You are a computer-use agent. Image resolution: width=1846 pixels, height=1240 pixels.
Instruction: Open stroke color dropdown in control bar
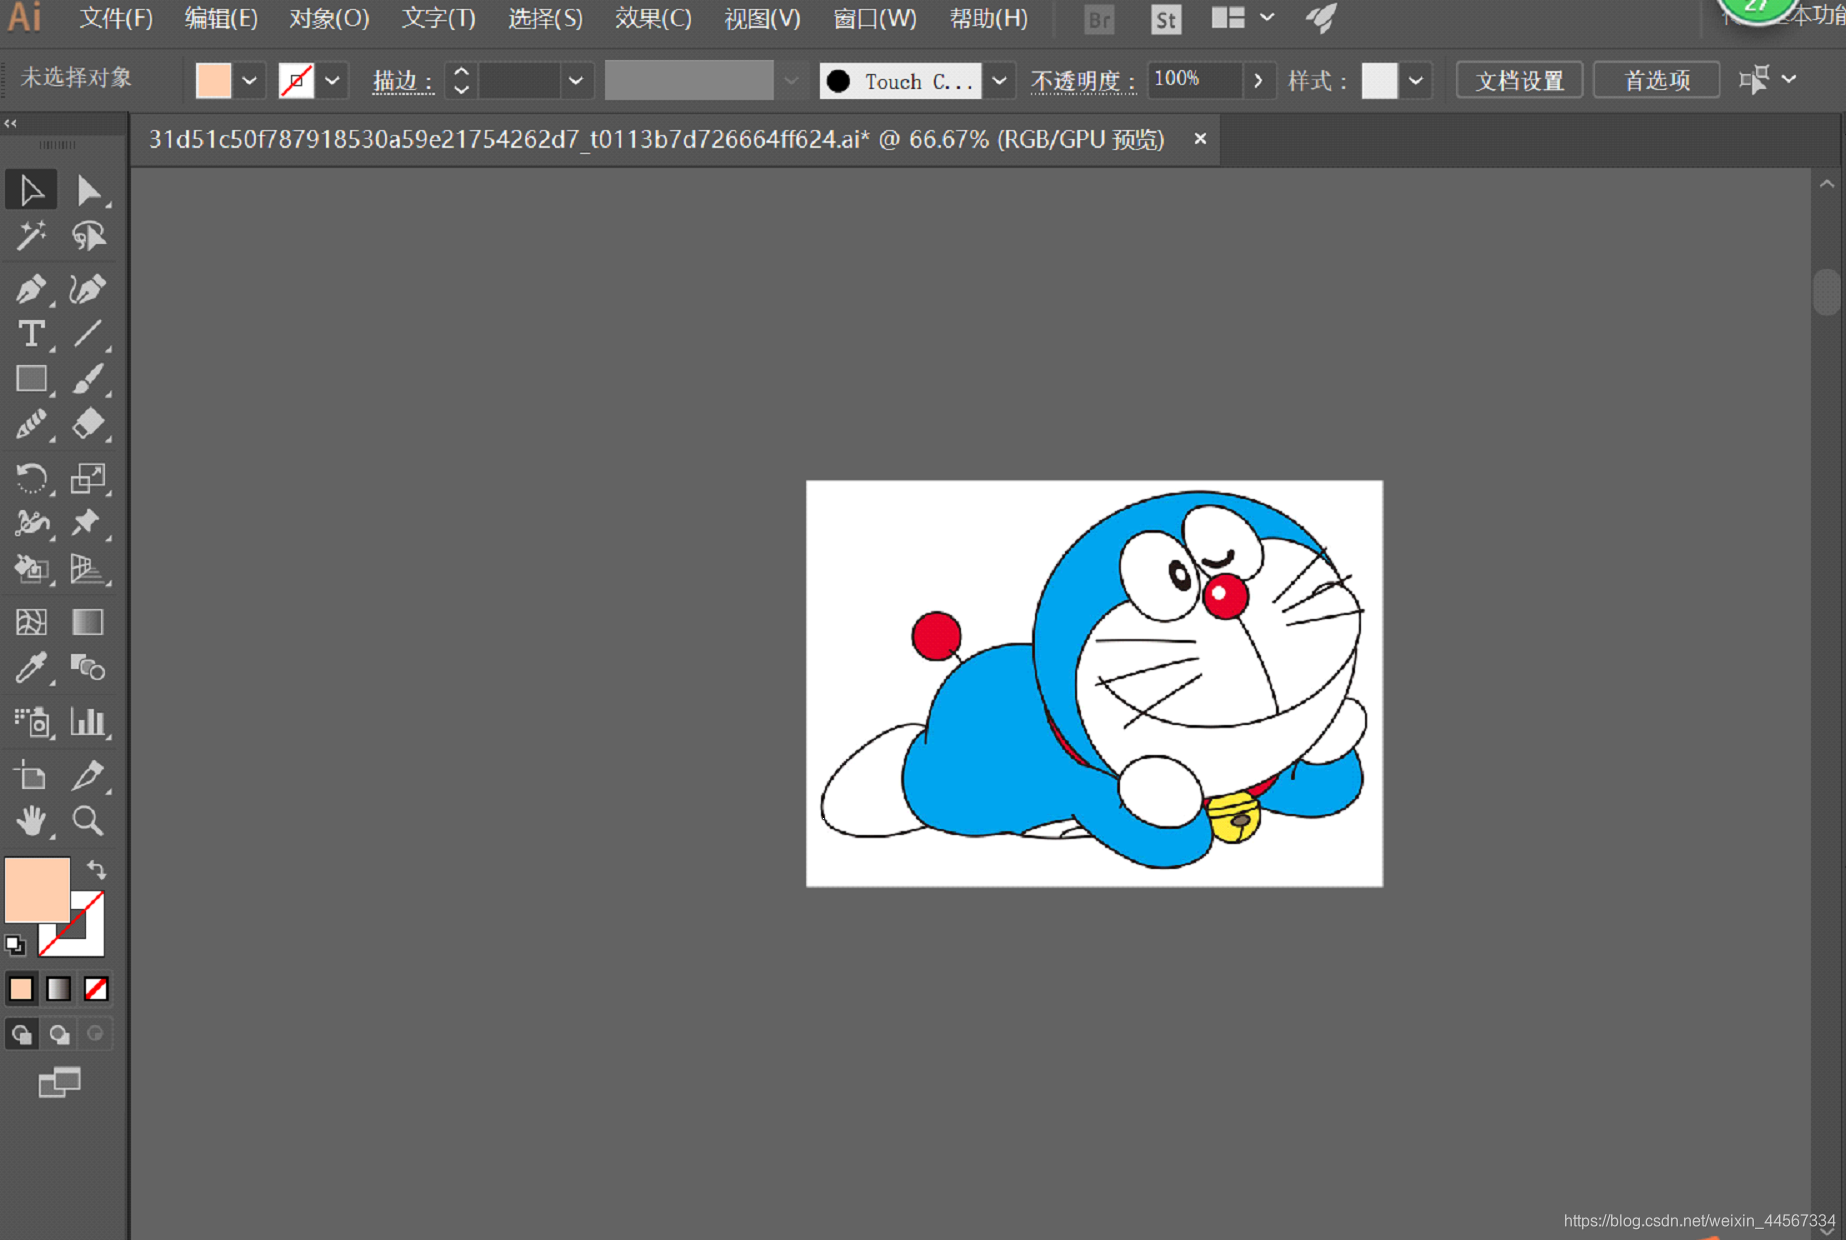[x=333, y=81]
